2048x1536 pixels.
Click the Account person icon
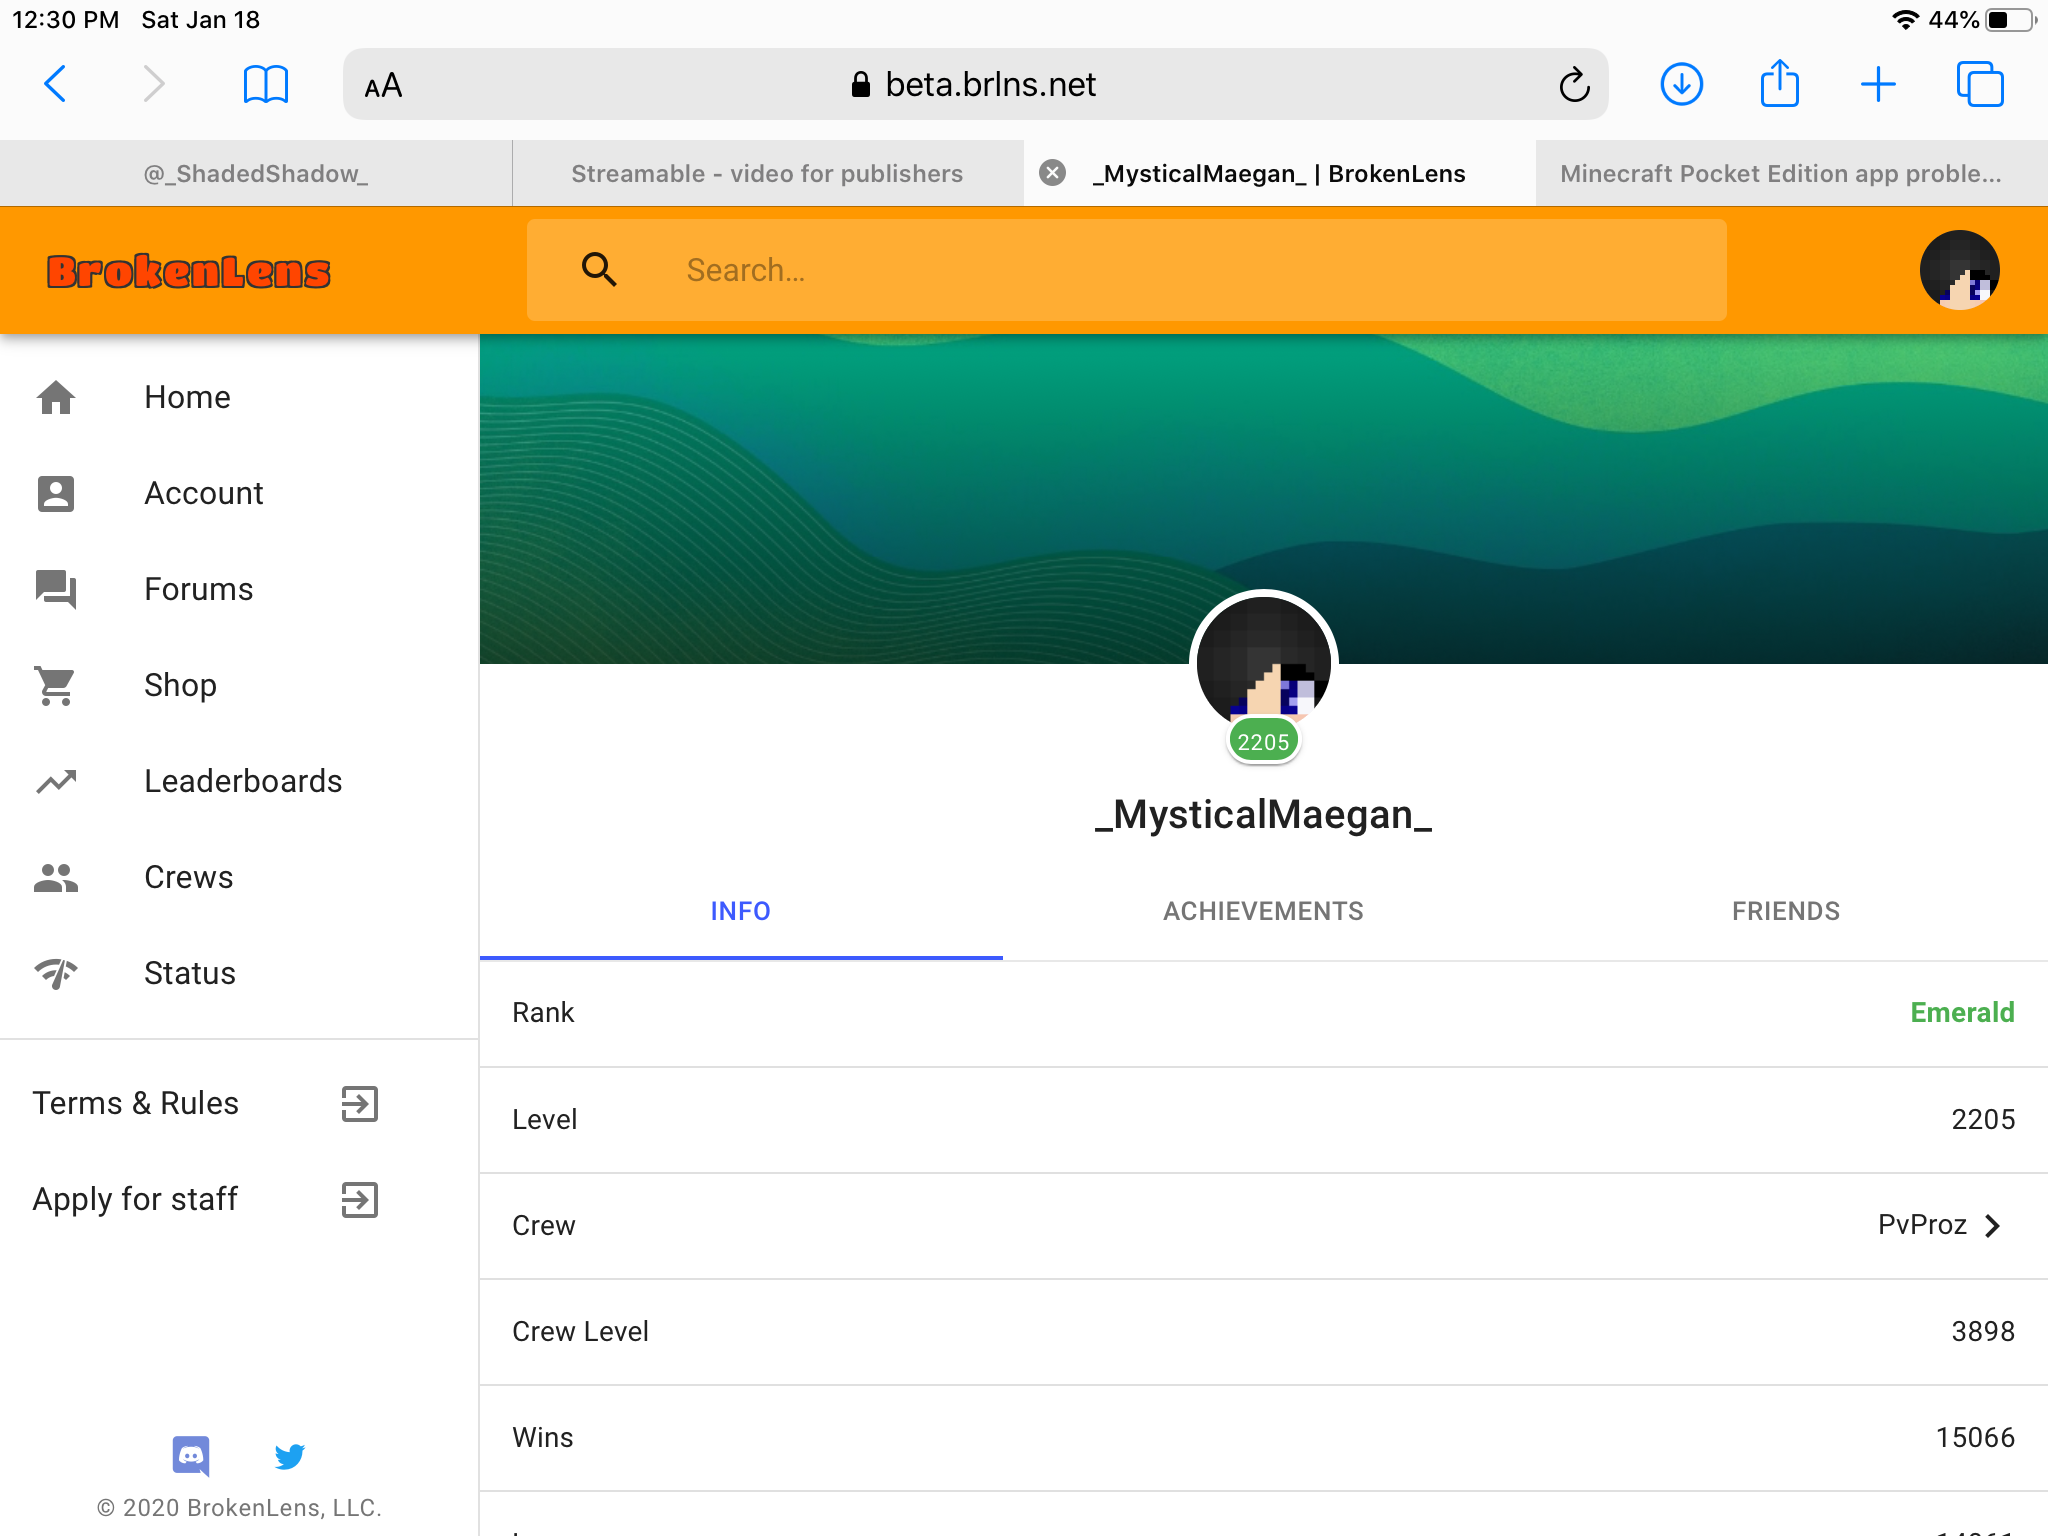pos(56,493)
